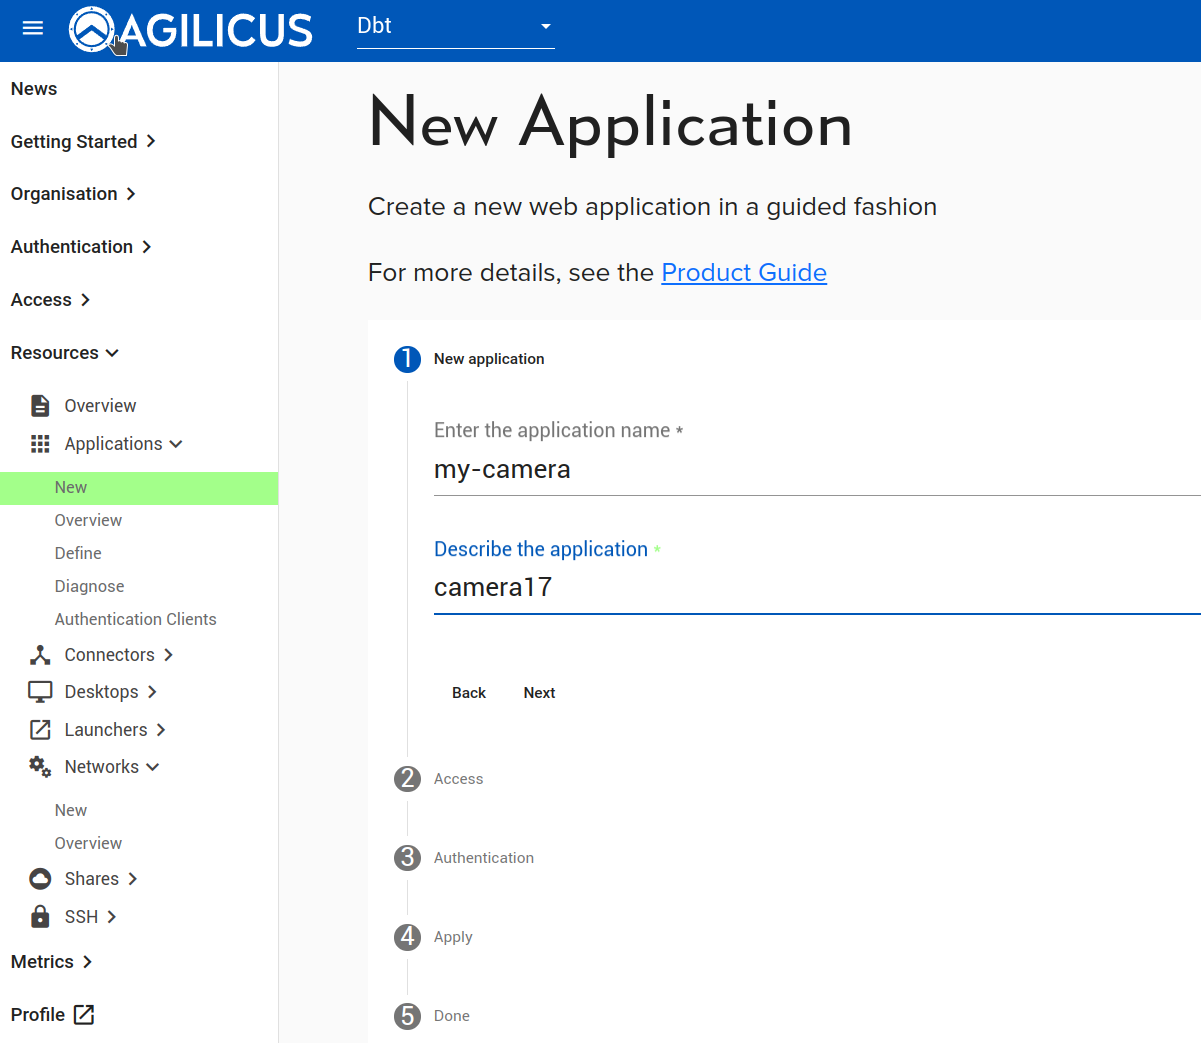
Task: Select New under Applications
Action: [x=70, y=486]
